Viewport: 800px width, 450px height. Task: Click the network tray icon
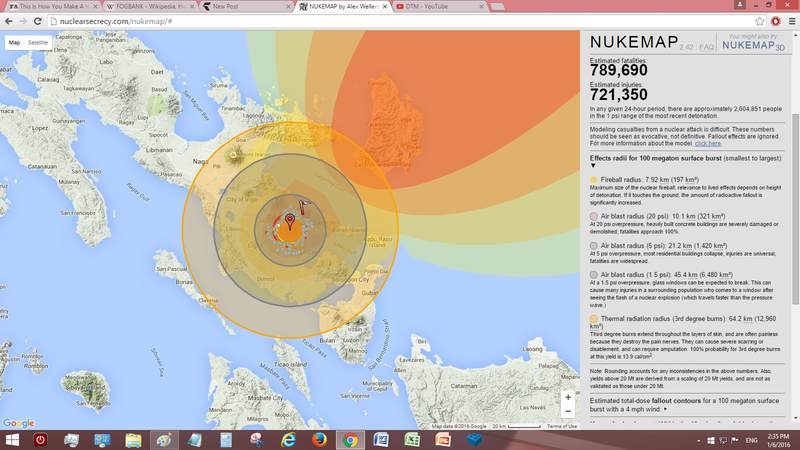click(x=722, y=440)
